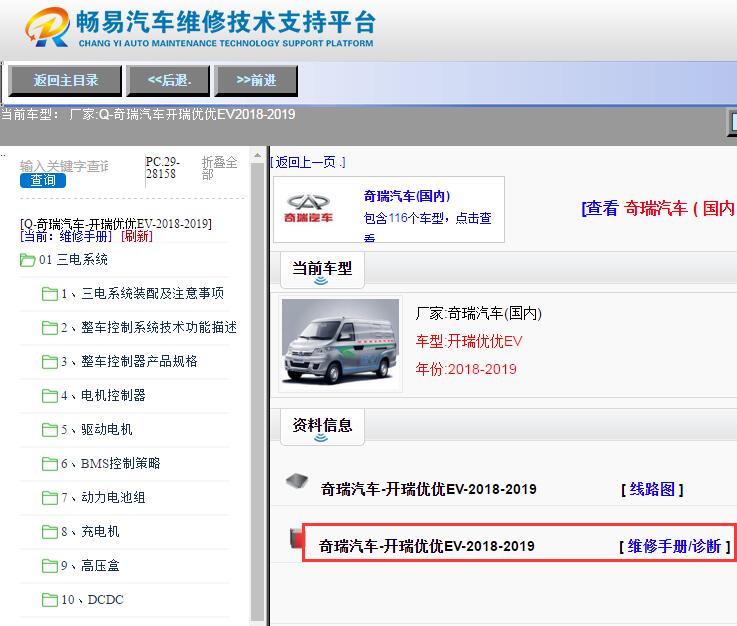Click folder icon for 三电系统装配及注意事项
This screenshot has width=737, height=626.
coord(50,294)
